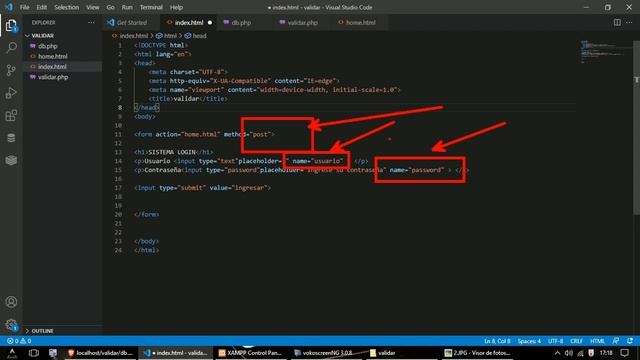Screen dimensions: 640x360
Task: Open the Go menu
Action: pos(110,7)
